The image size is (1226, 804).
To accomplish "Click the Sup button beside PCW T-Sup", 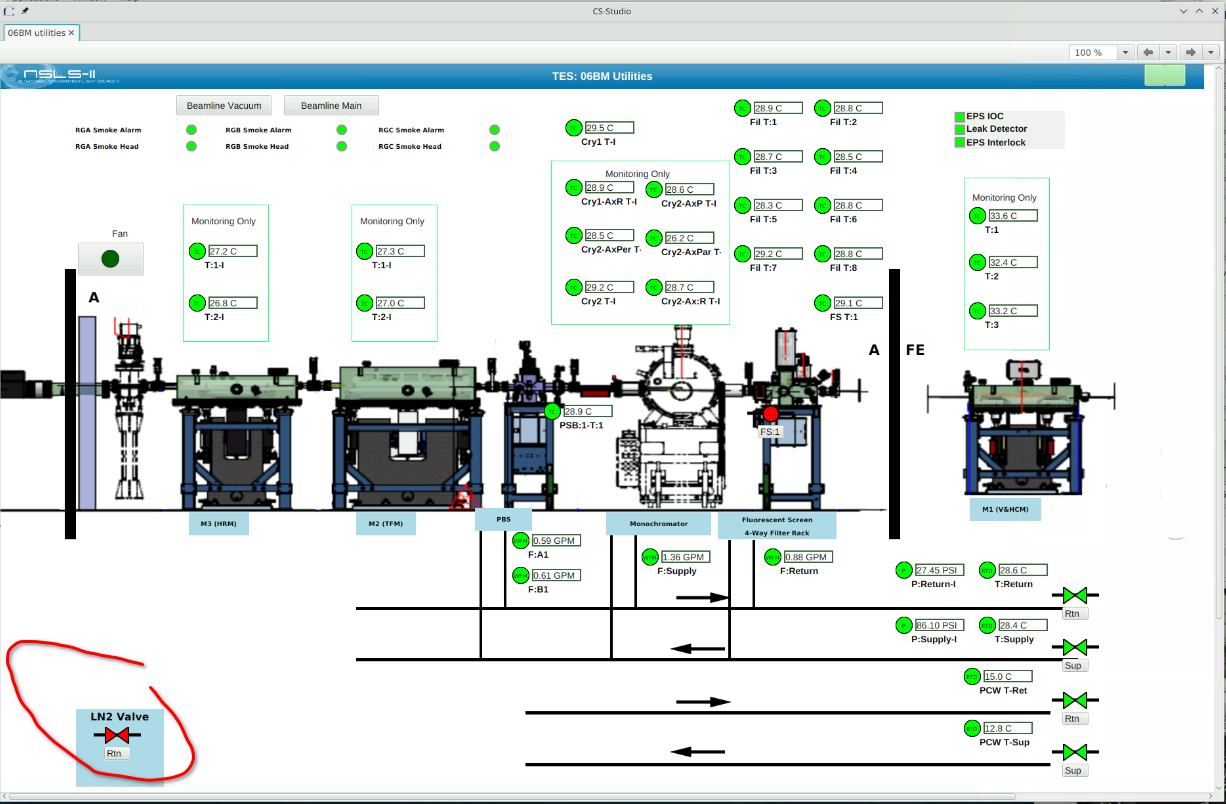I will 1072,770.
